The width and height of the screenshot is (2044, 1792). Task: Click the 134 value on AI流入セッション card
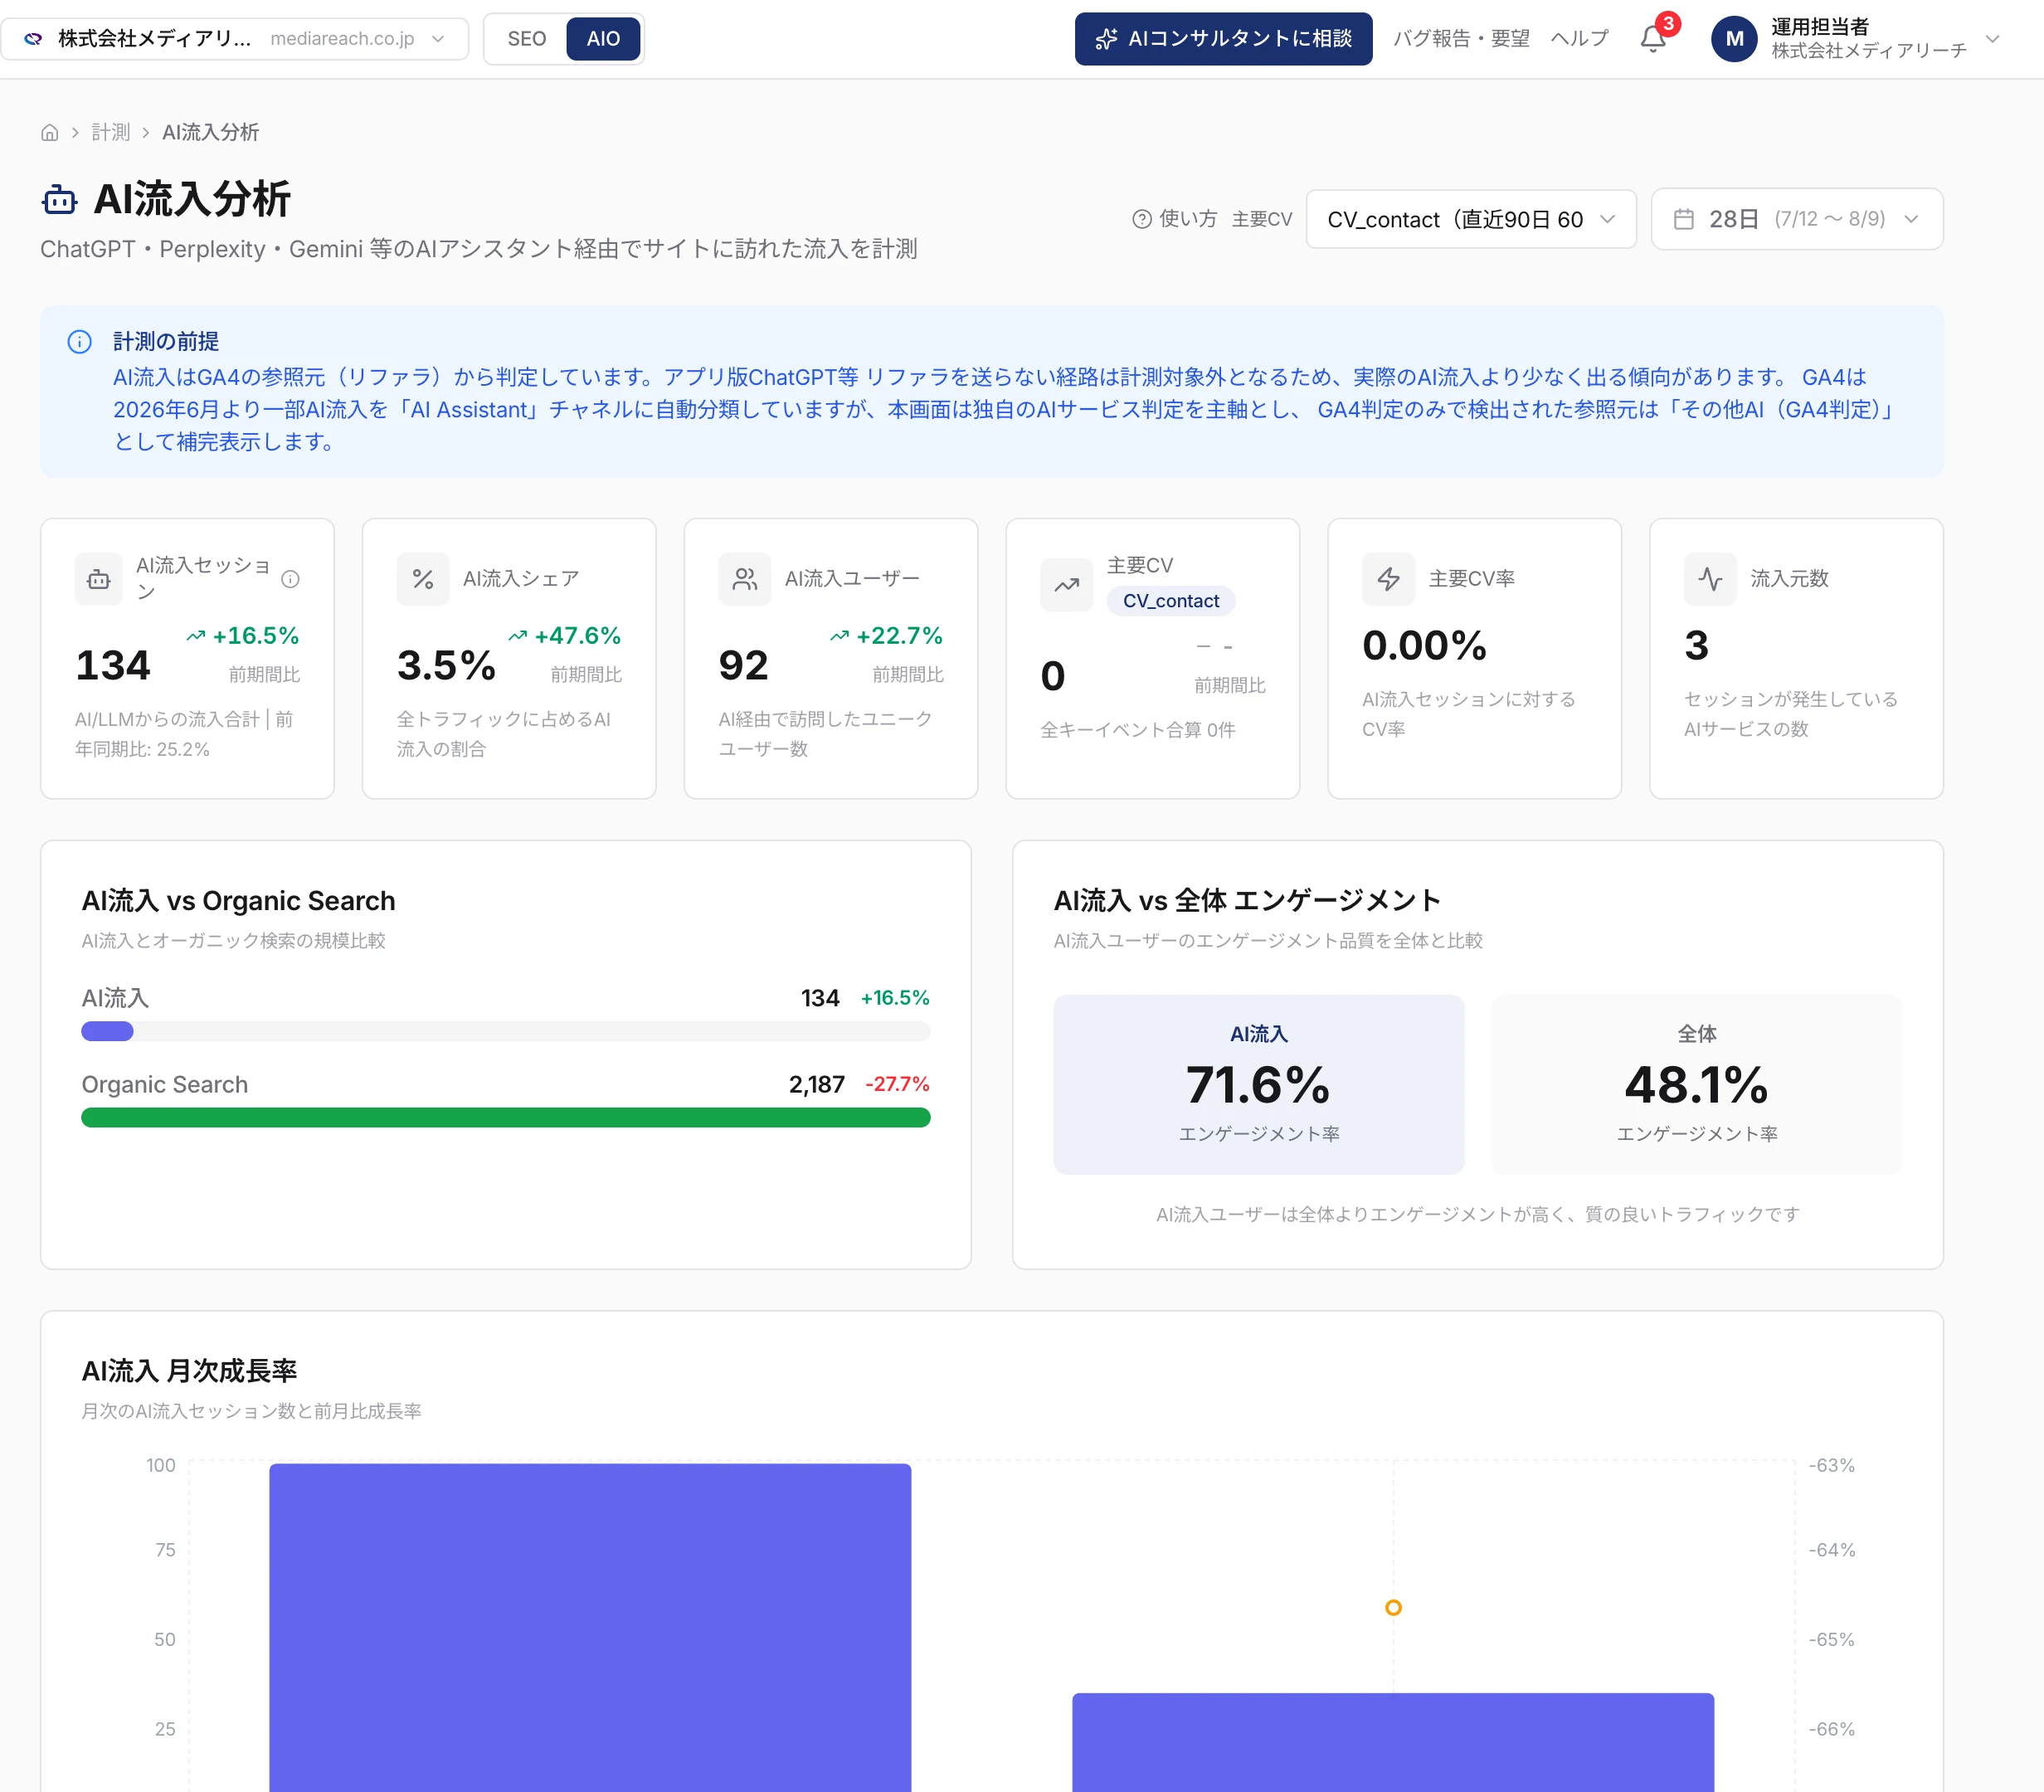tap(113, 665)
